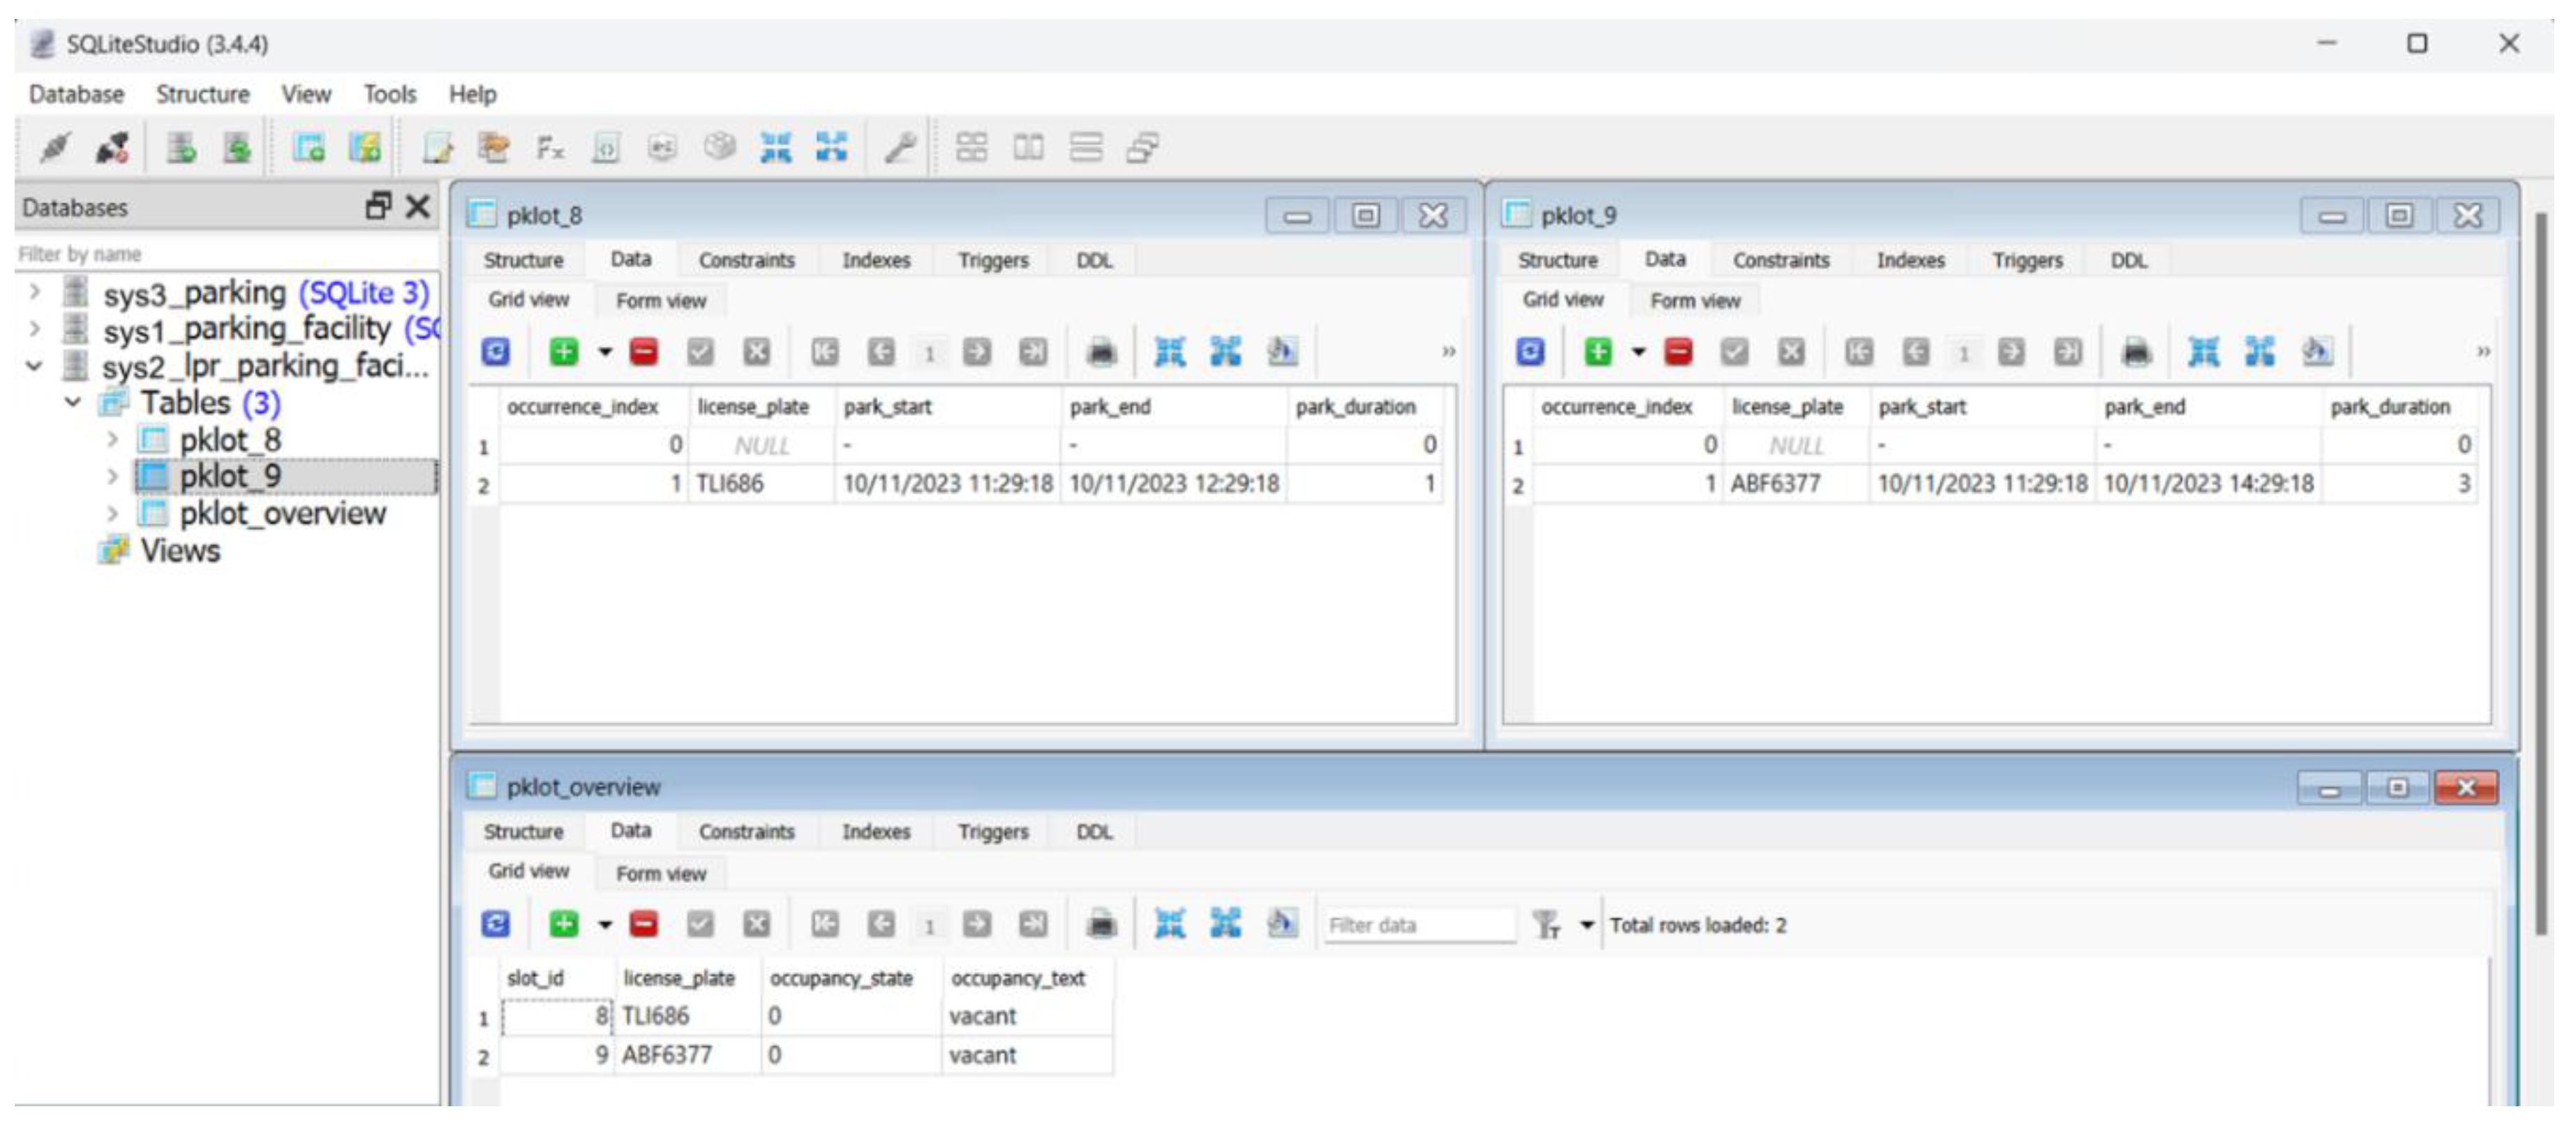Toggle Grid view in the pklot_overview window
2576x1130 pixels.
point(530,871)
